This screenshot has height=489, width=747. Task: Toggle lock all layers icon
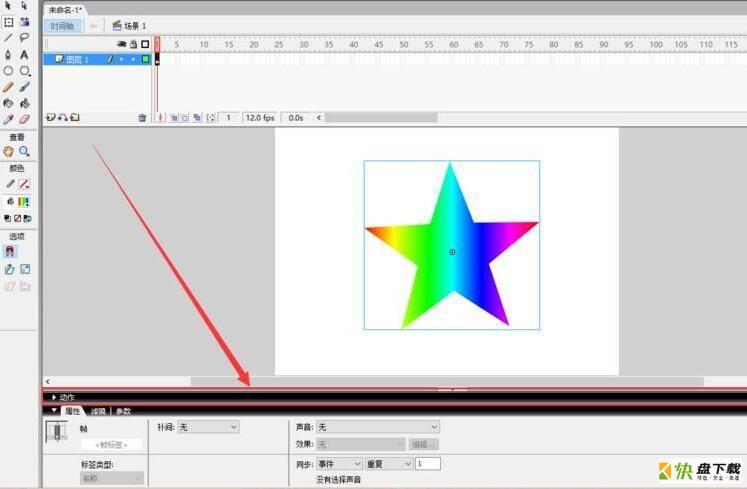coord(134,44)
